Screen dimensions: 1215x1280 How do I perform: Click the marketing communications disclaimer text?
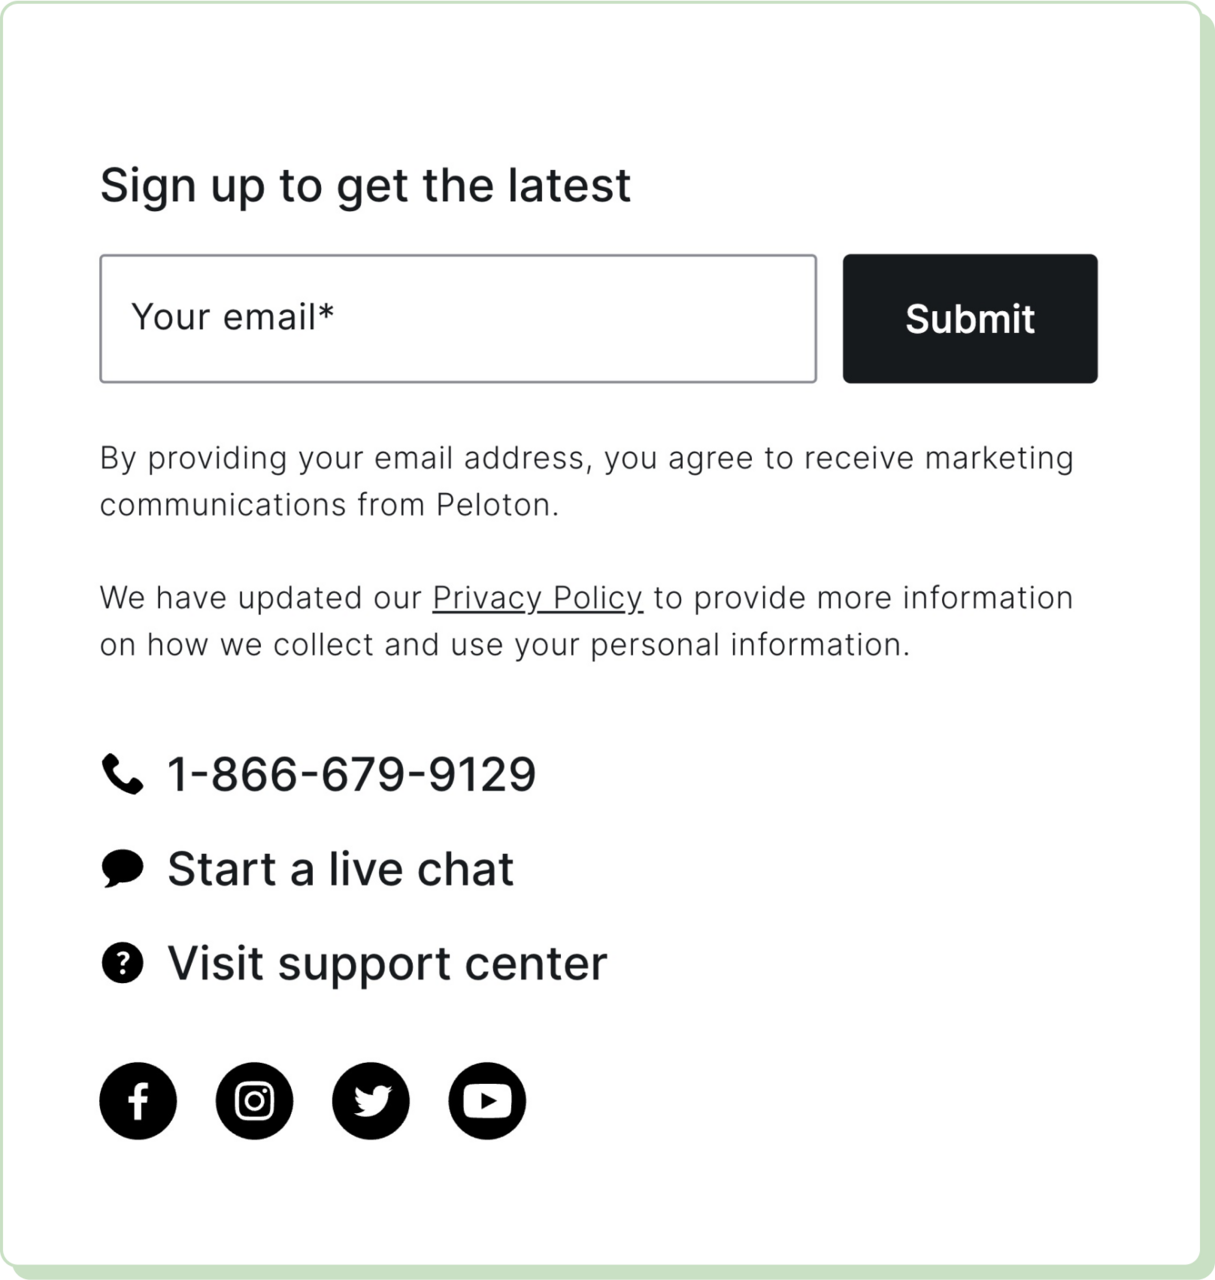(586, 480)
